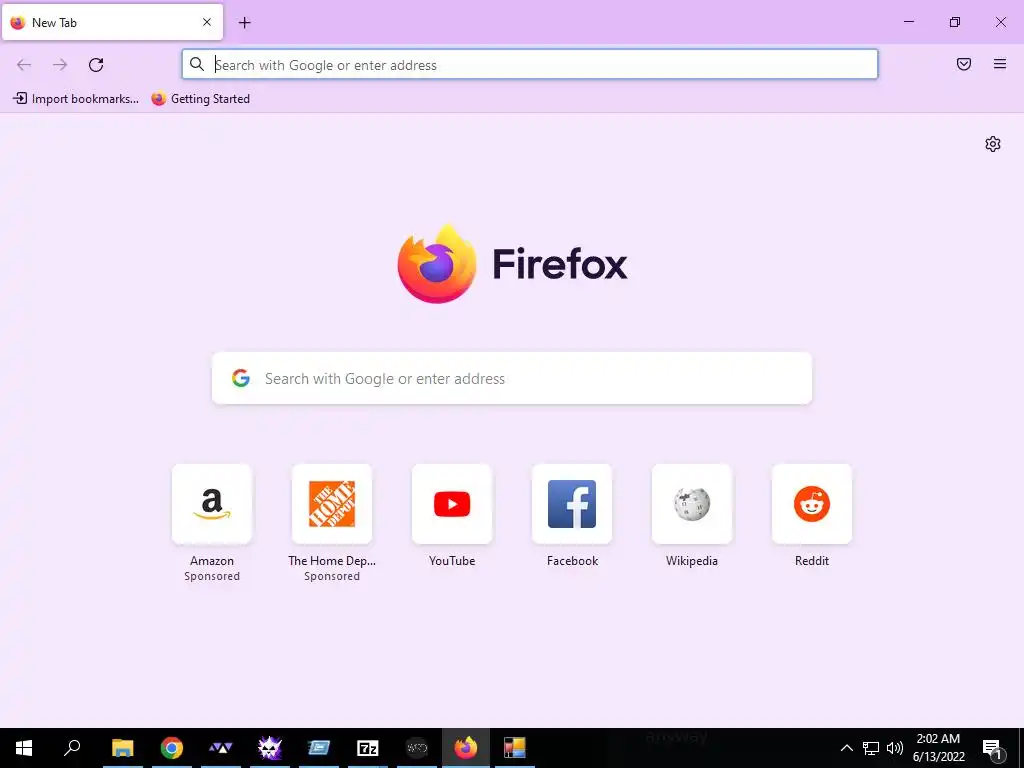Click the Wikipedia label under its tile
Viewport: 1024px width, 768px height.
point(692,561)
